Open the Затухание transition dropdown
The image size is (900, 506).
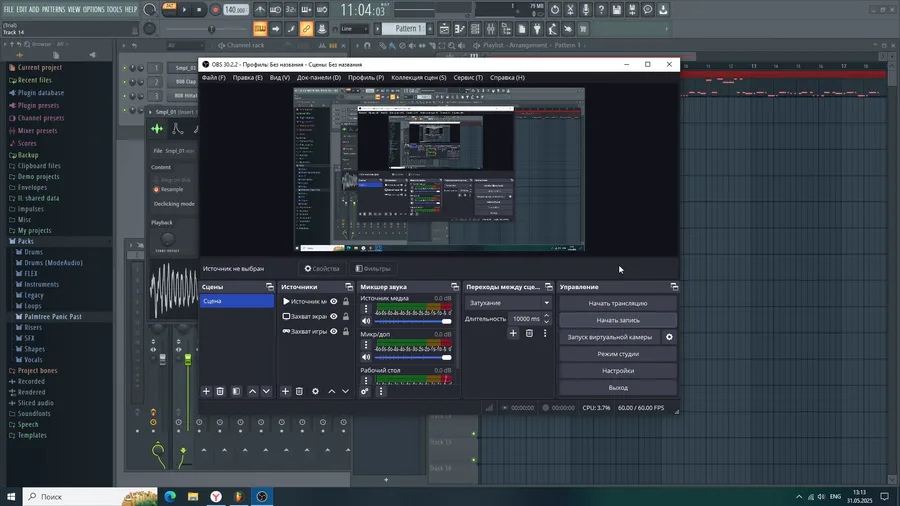point(509,303)
